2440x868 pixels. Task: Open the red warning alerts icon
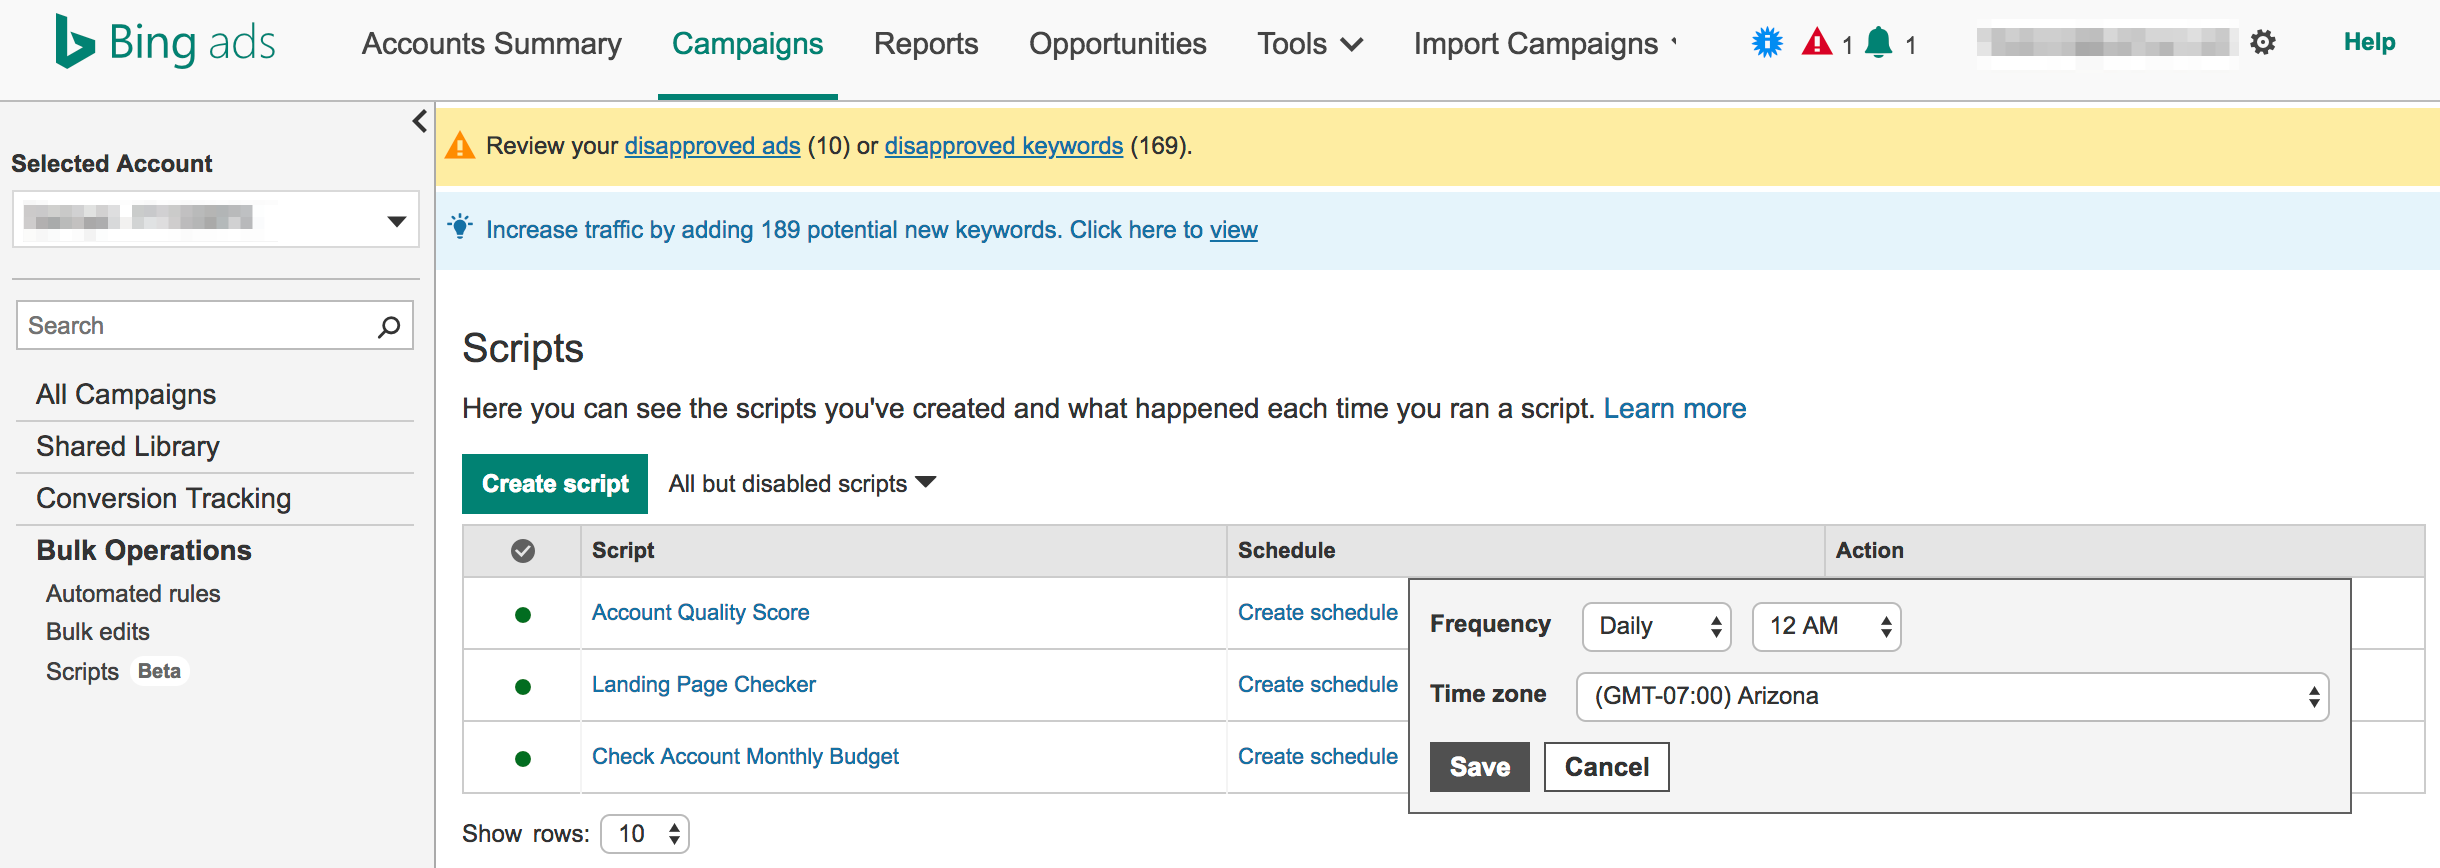coord(1817,43)
